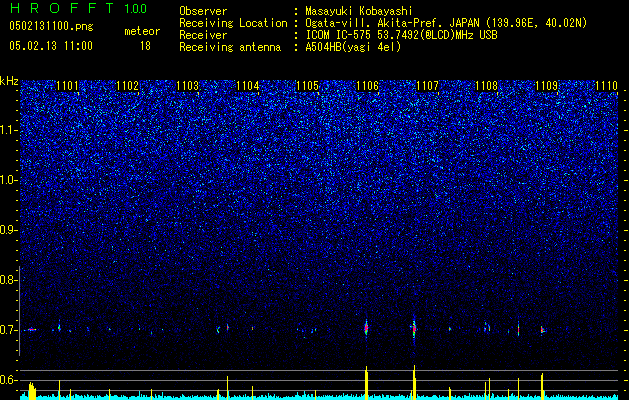This screenshot has width=629, height=400.
Task: Select the 1103 time label
Action: click(x=187, y=86)
